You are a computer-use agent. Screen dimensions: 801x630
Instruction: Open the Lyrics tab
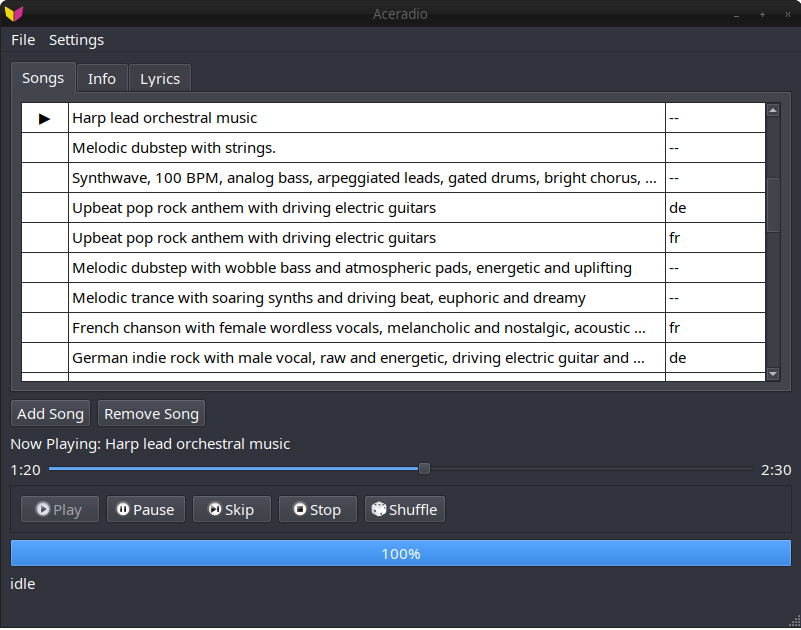pos(159,78)
